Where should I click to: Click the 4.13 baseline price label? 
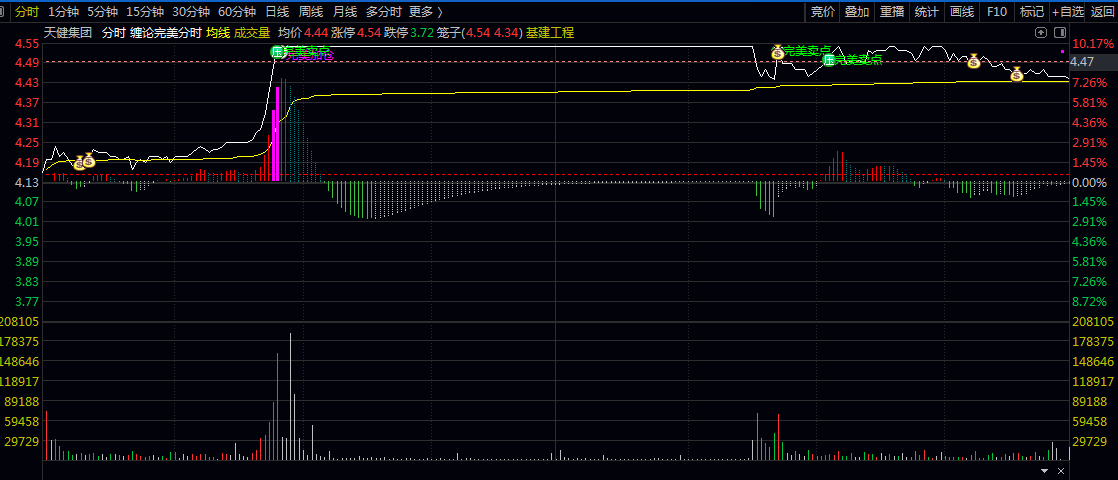27,183
